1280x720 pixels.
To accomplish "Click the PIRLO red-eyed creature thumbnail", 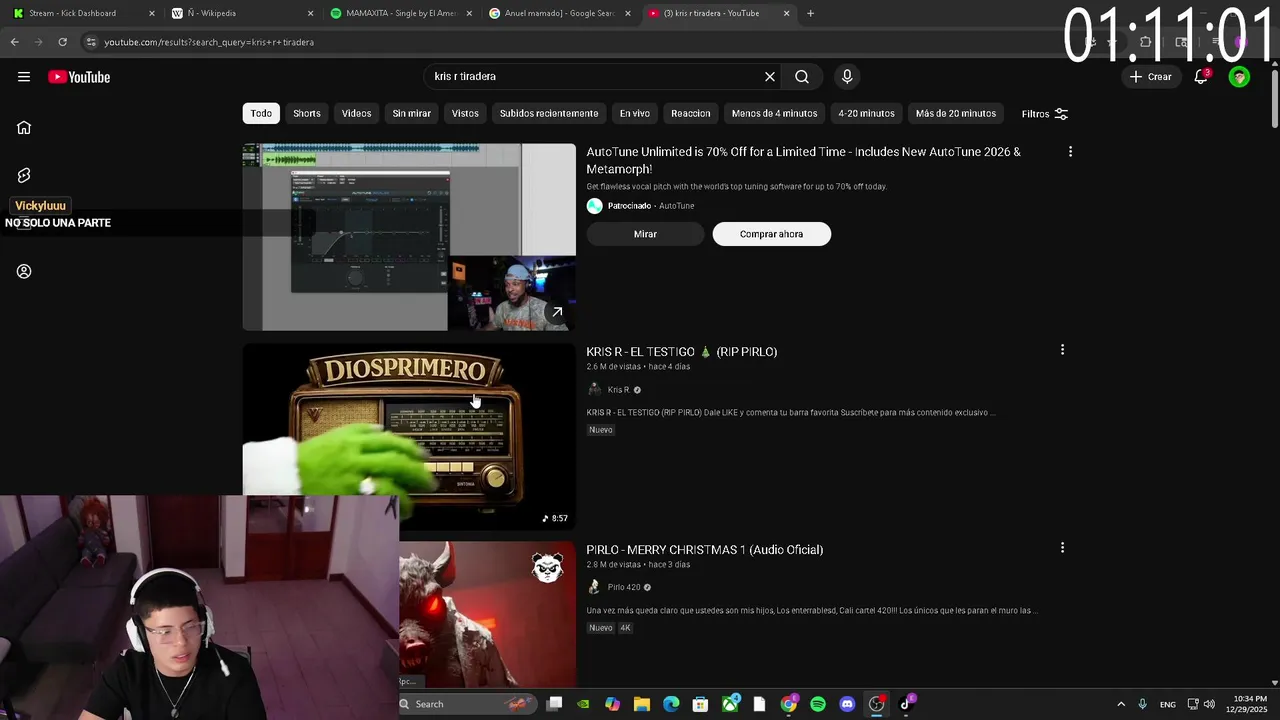I will pos(487,614).
